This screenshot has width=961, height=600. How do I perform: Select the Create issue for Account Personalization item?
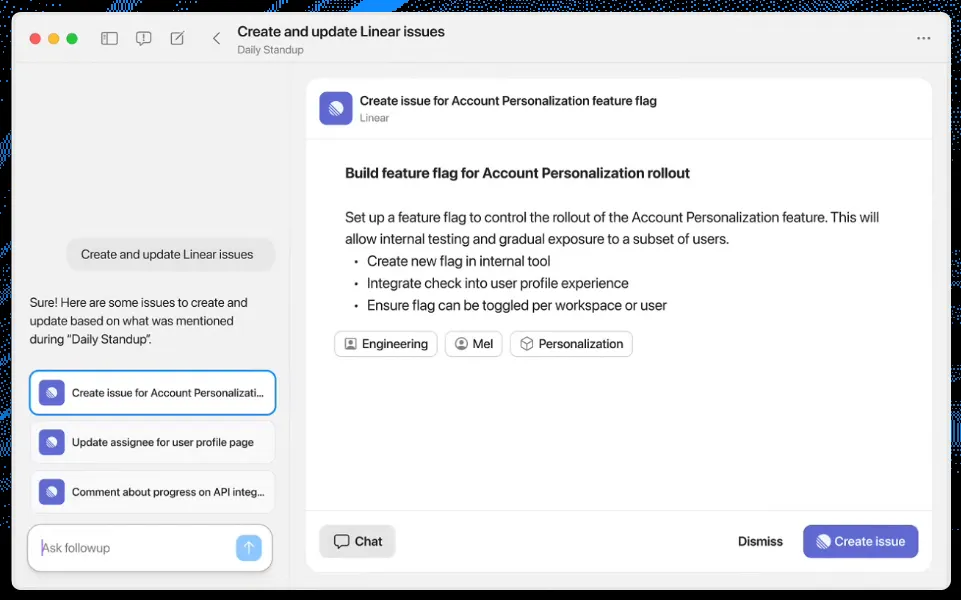153,393
